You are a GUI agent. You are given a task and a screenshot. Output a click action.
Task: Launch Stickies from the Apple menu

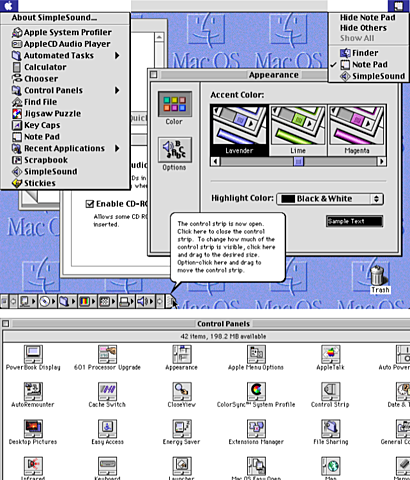pos(65,183)
